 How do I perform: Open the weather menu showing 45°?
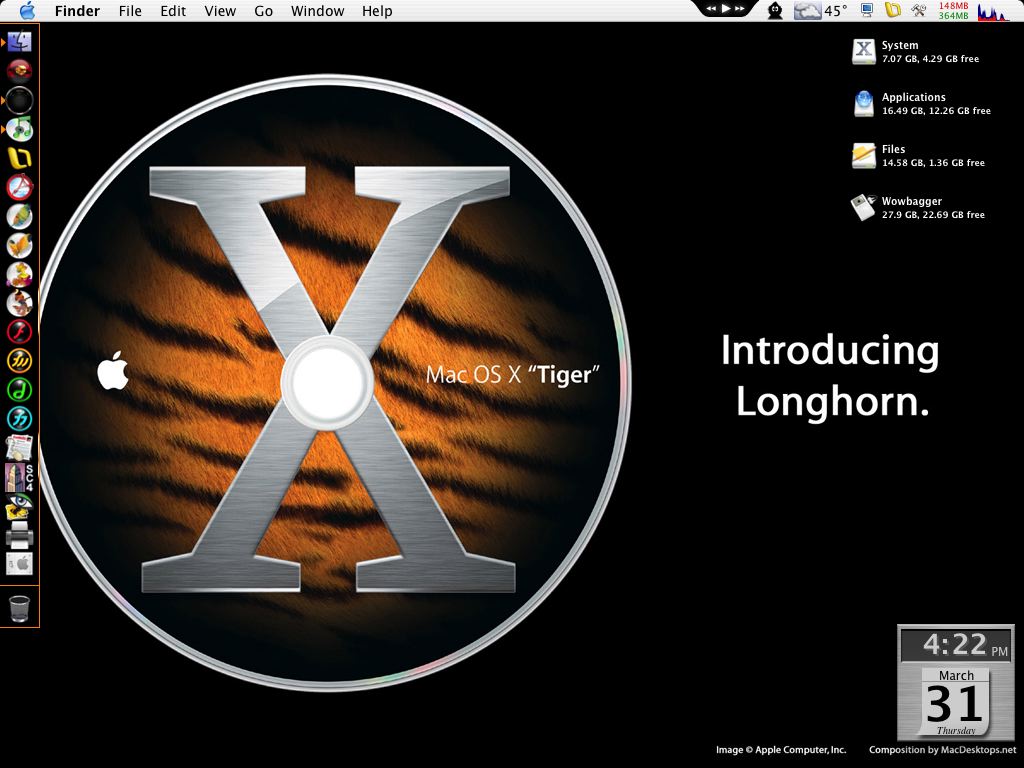pos(821,10)
